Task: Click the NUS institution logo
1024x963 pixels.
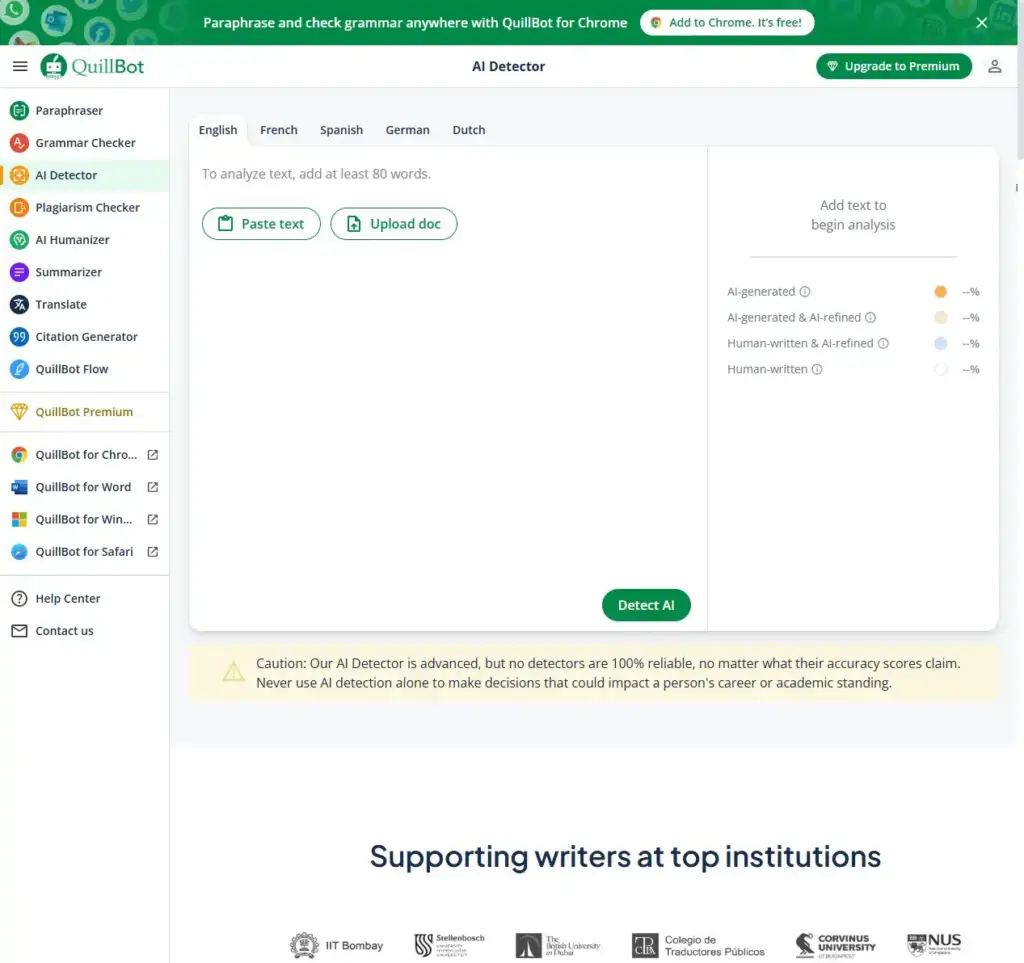Action: click(934, 944)
